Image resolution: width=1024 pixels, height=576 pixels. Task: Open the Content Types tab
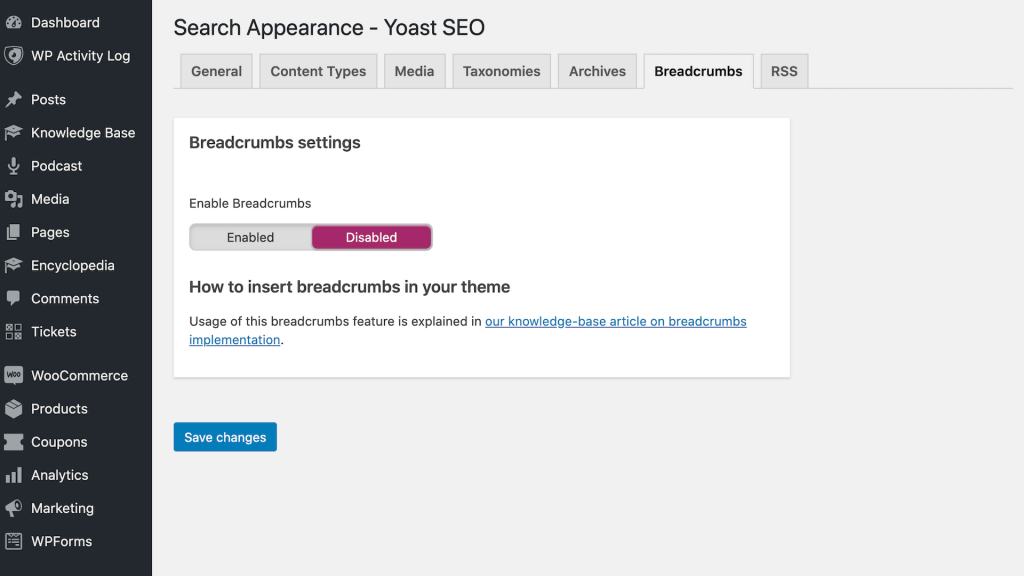pyautogui.click(x=318, y=71)
